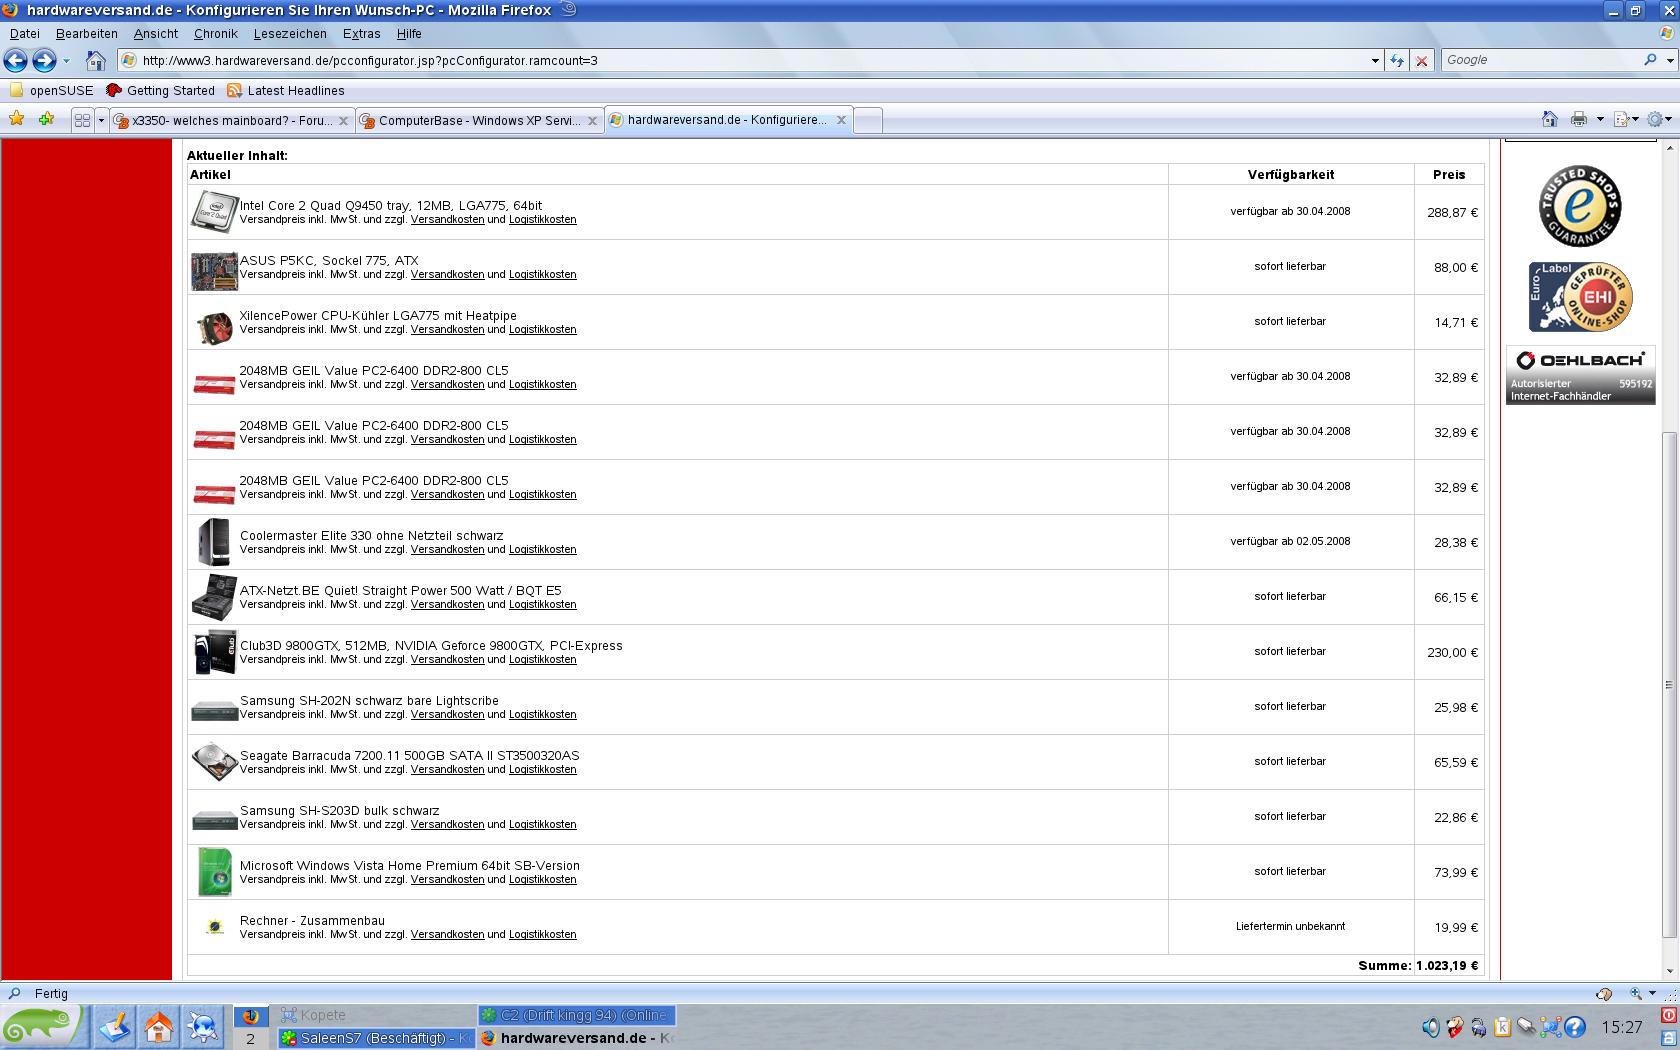Open the openSUSE bookmark folder
Screen dimensions: 1680x1050
(51, 90)
